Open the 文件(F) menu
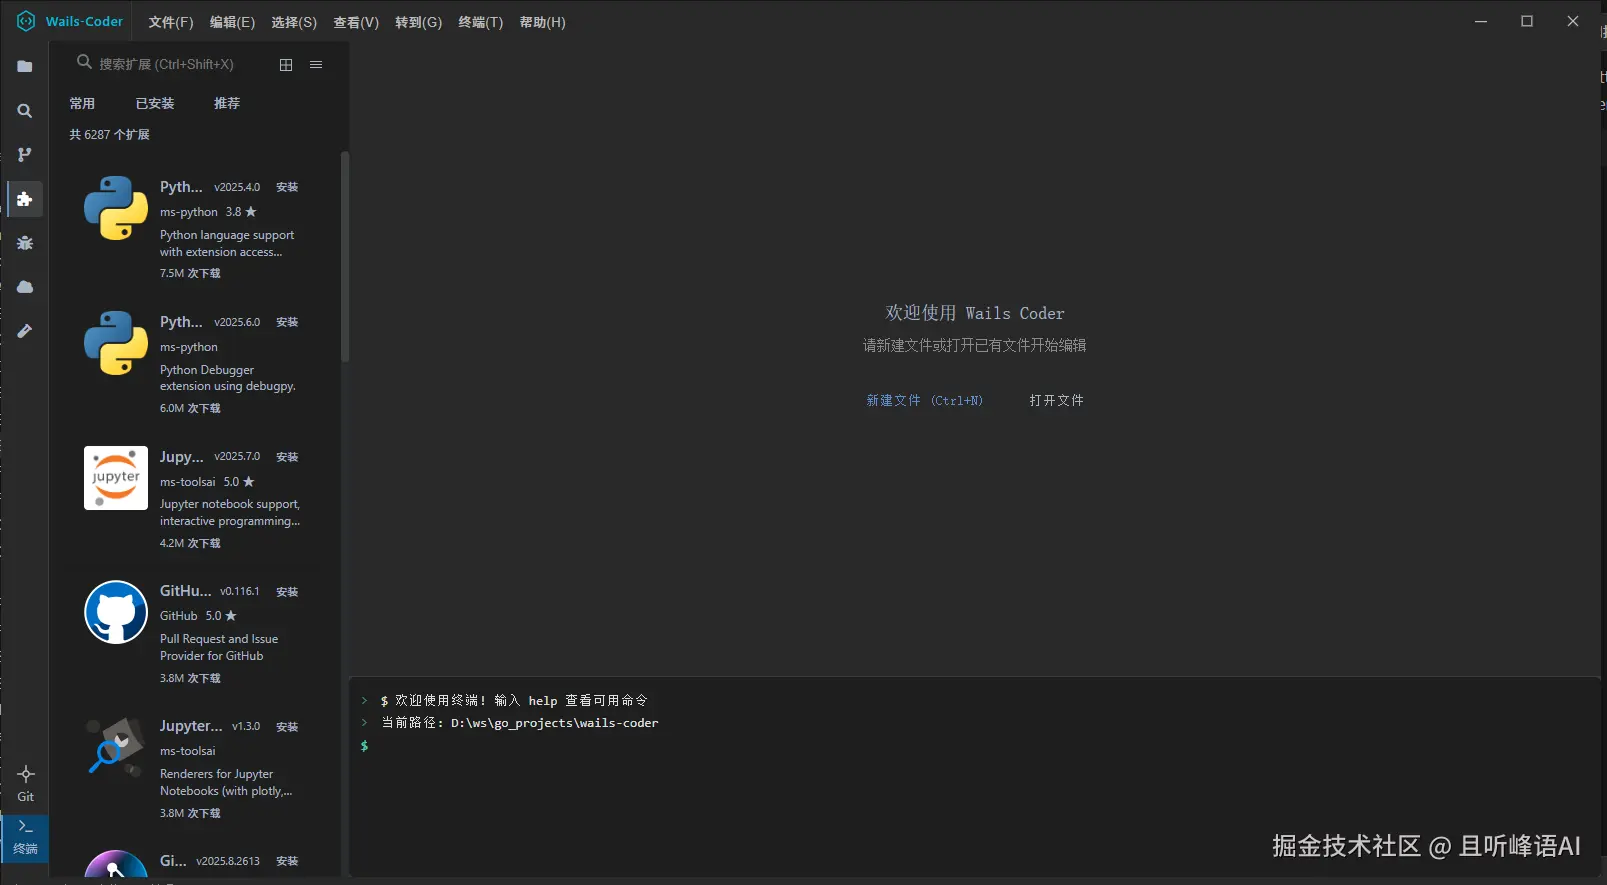The image size is (1607, 885). click(x=171, y=22)
